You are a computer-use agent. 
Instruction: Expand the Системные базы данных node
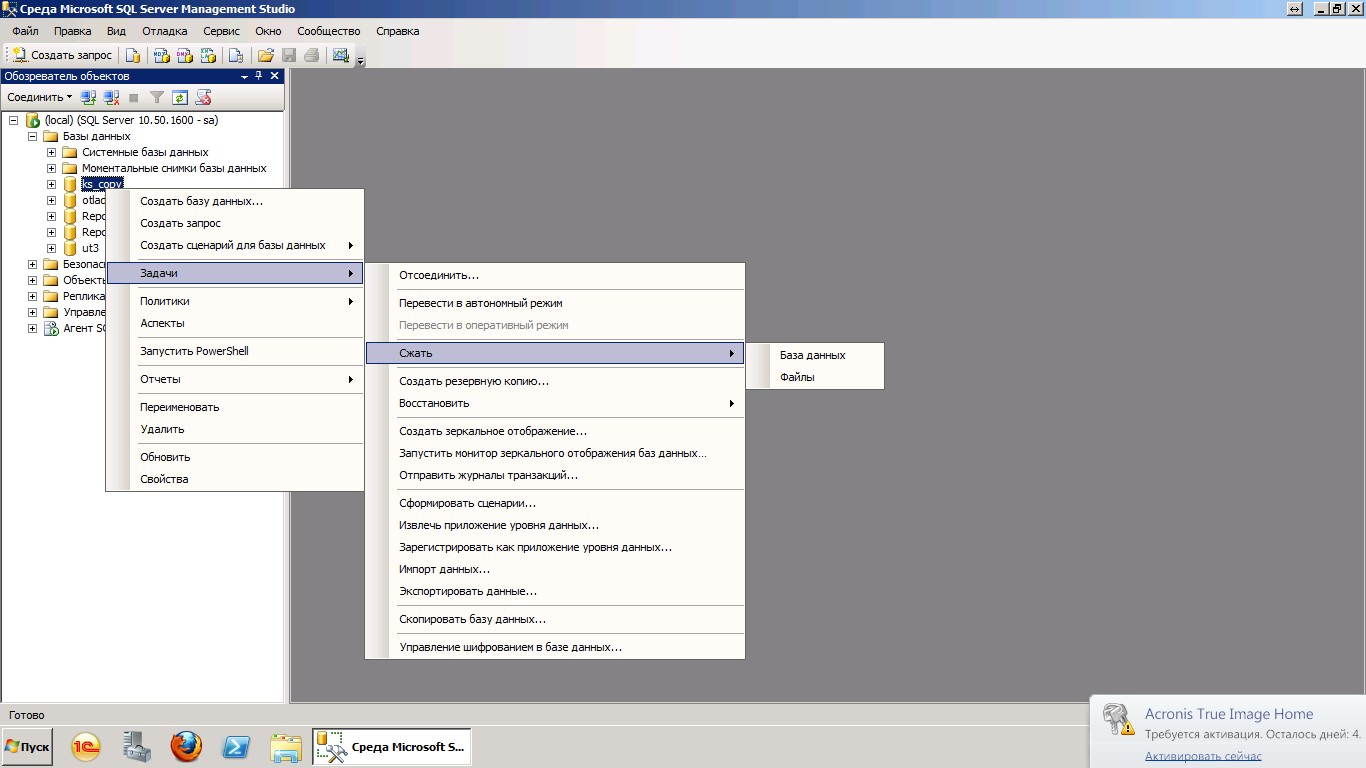tap(51, 152)
